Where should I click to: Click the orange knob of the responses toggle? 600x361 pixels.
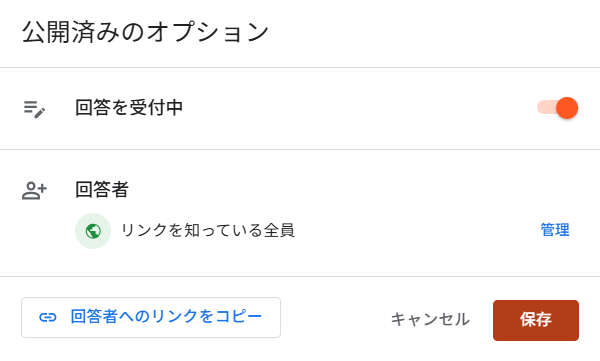pyautogui.click(x=567, y=108)
